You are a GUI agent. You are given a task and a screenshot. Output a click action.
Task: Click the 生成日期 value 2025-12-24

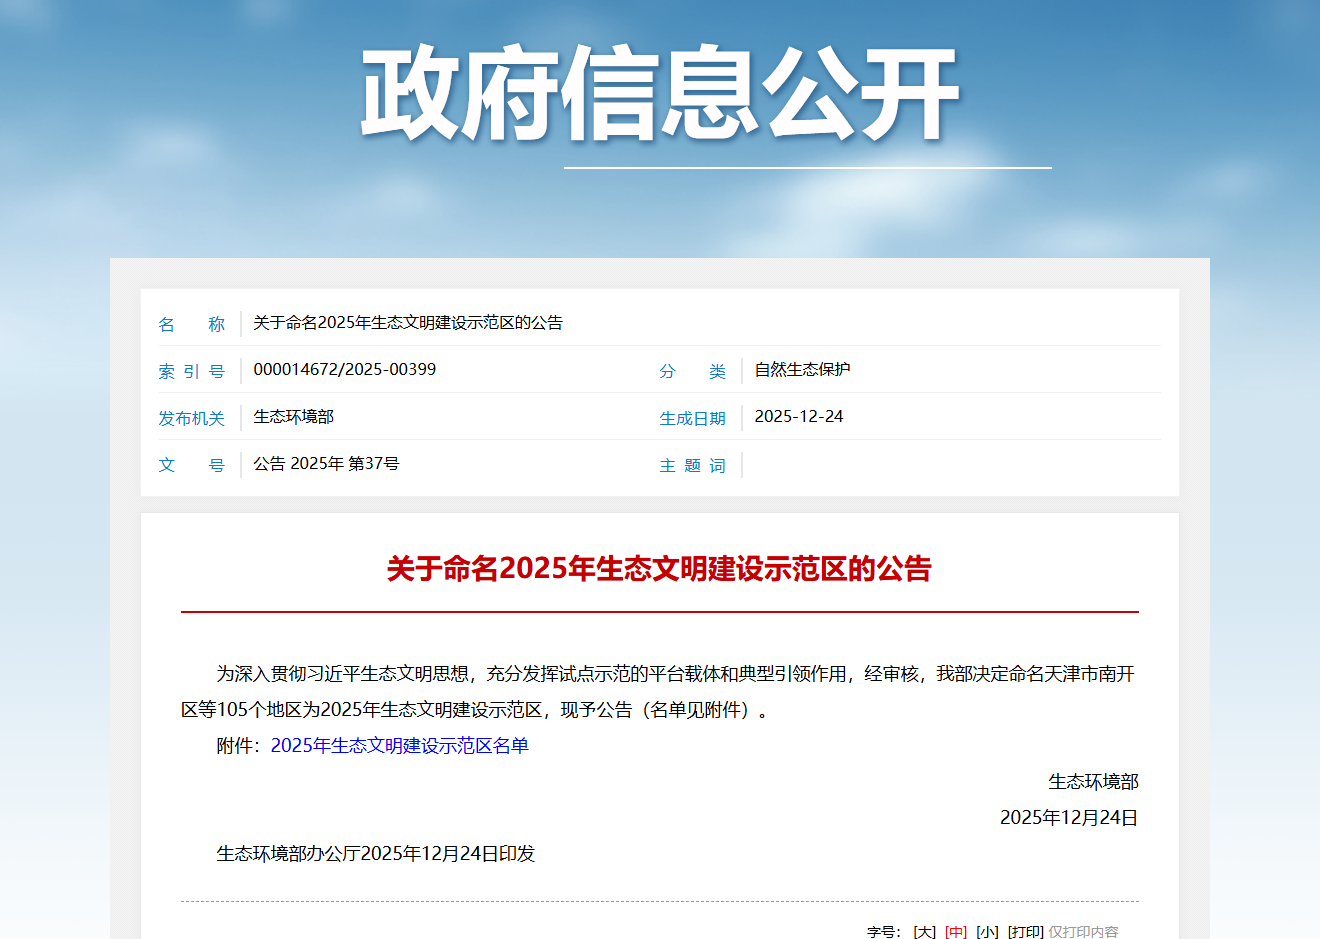[x=798, y=417]
